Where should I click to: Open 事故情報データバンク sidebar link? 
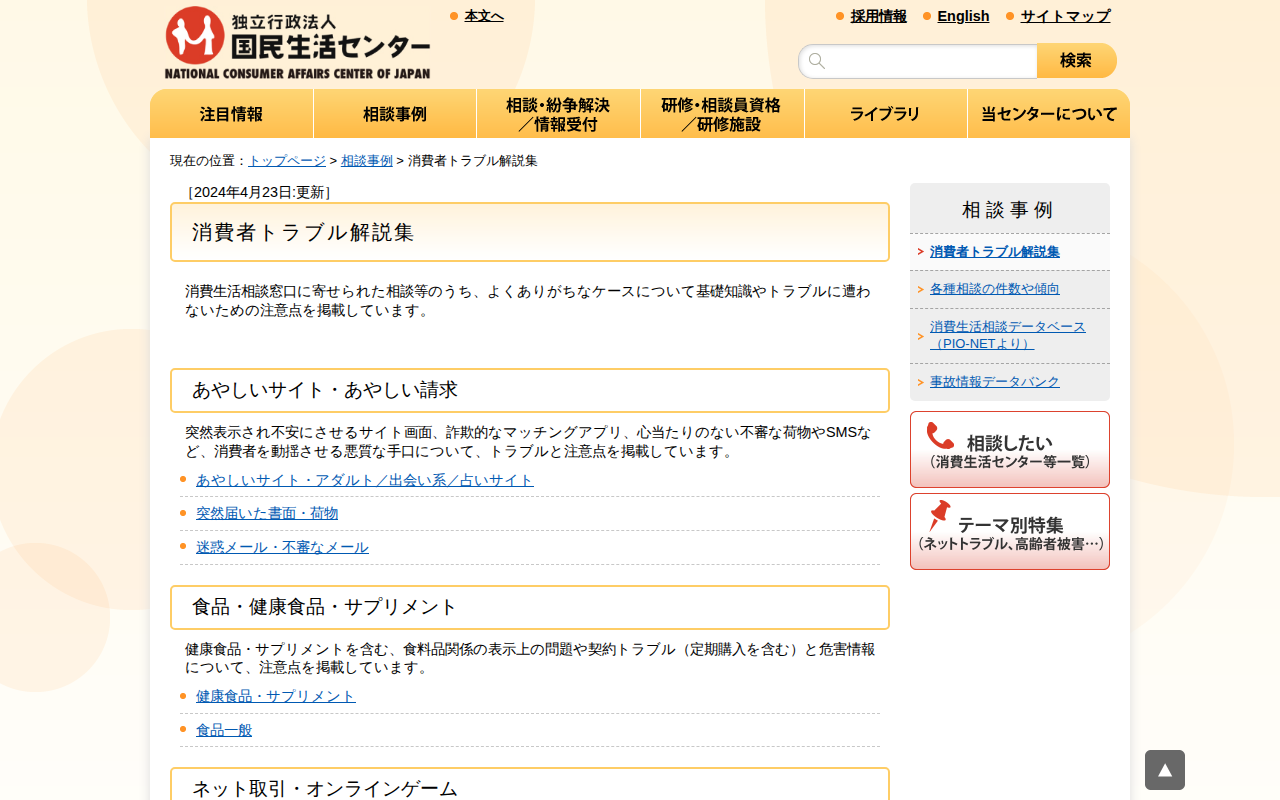pos(995,382)
